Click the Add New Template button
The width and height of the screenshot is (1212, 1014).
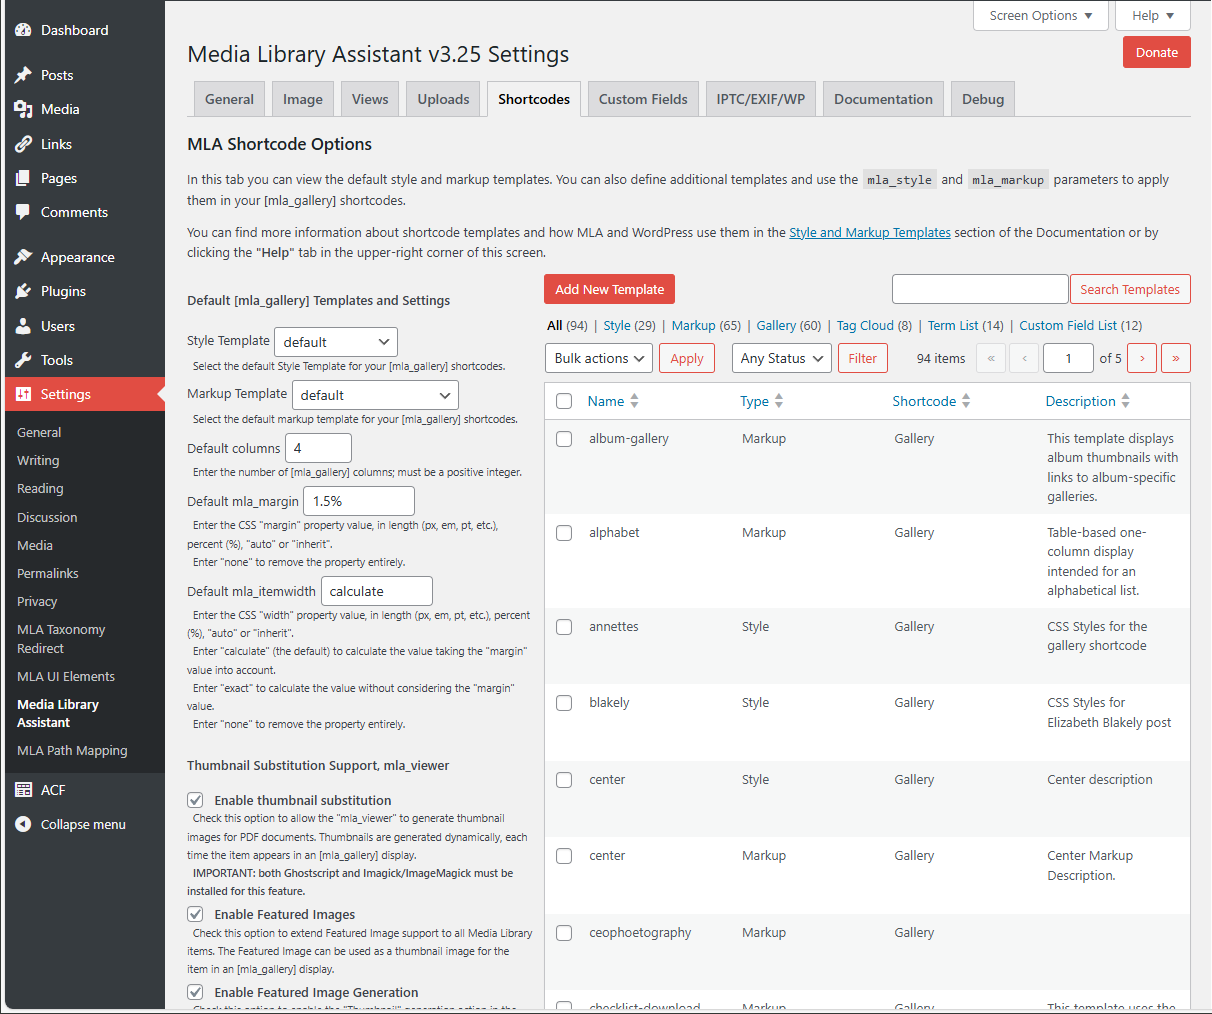point(609,289)
